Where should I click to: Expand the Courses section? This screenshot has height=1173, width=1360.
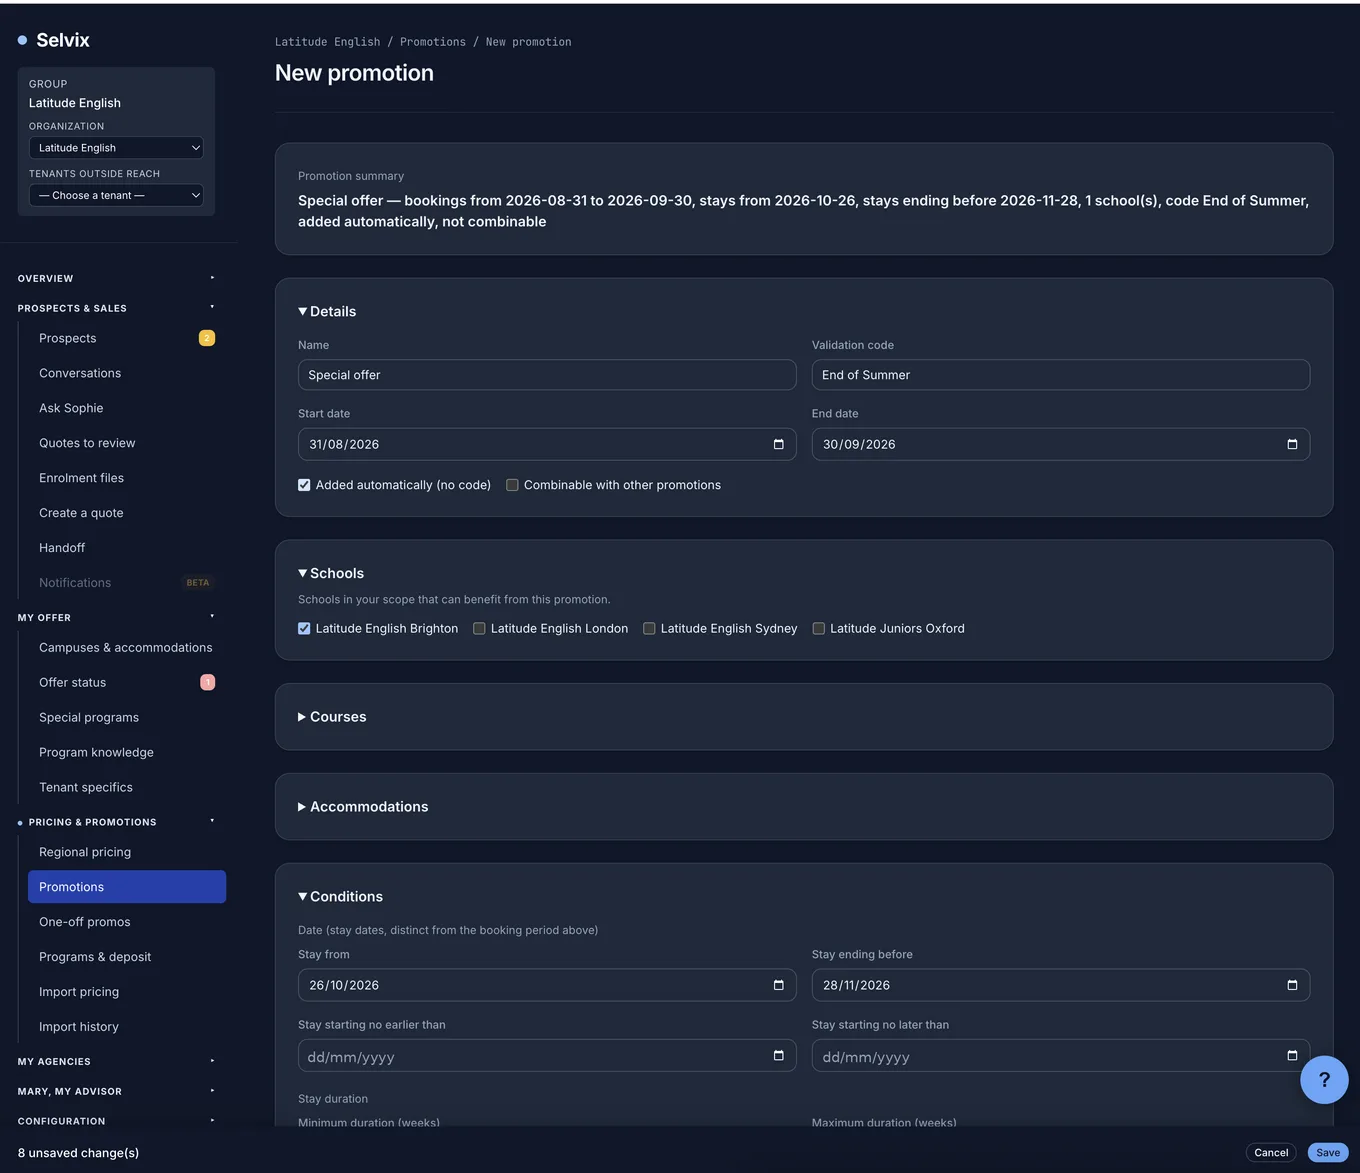(x=332, y=717)
